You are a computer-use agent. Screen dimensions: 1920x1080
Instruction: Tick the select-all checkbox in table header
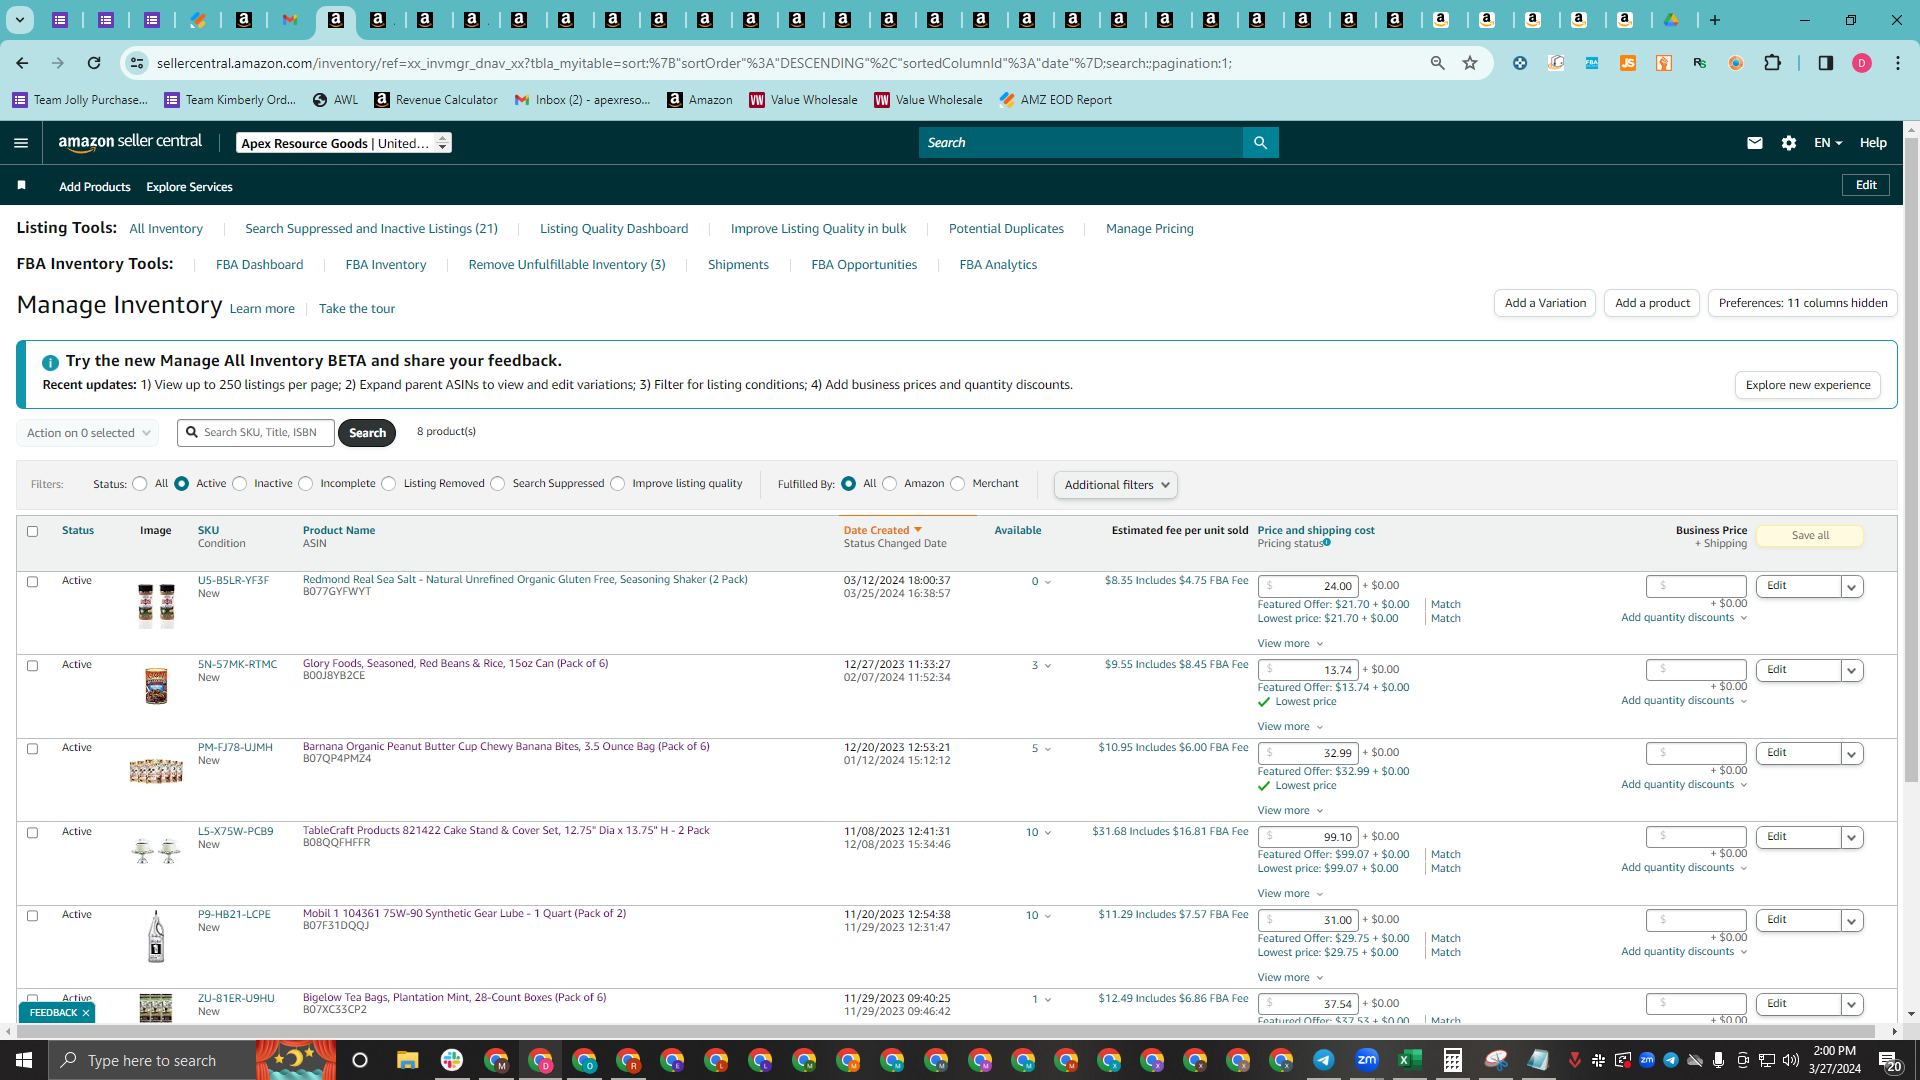click(x=32, y=532)
